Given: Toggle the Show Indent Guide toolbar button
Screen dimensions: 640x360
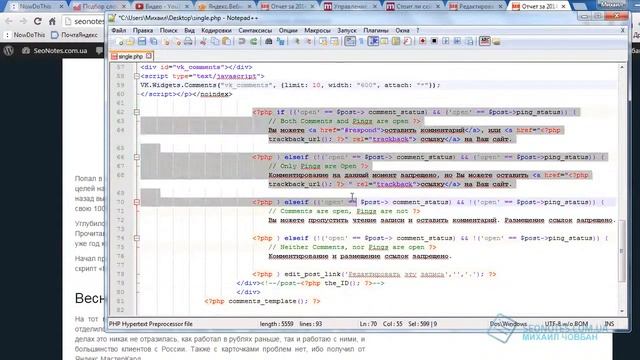Looking at the screenshot, I should pyautogui.click(x=373, y=42).
